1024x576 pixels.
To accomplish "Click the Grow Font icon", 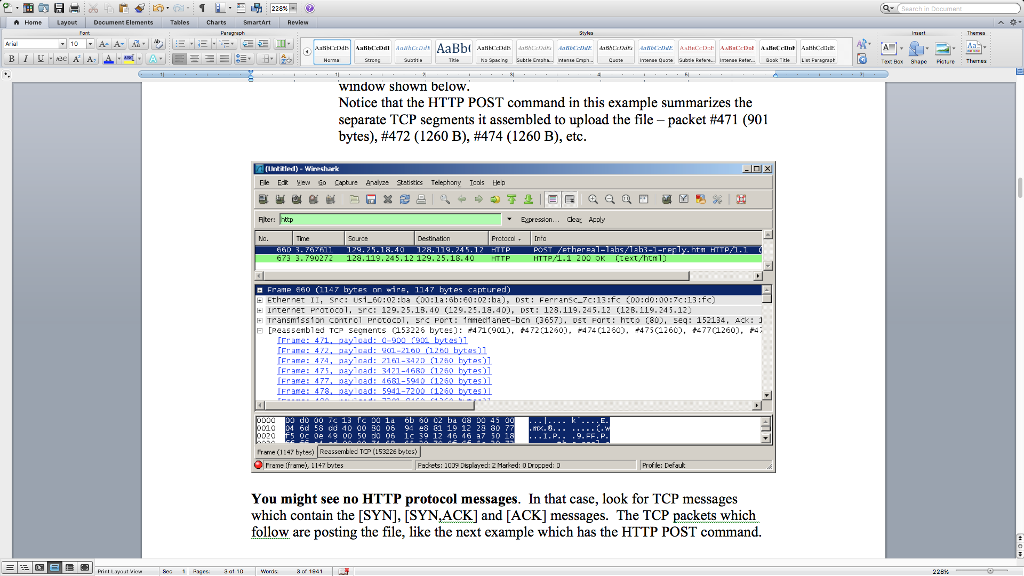I will 103,44.
